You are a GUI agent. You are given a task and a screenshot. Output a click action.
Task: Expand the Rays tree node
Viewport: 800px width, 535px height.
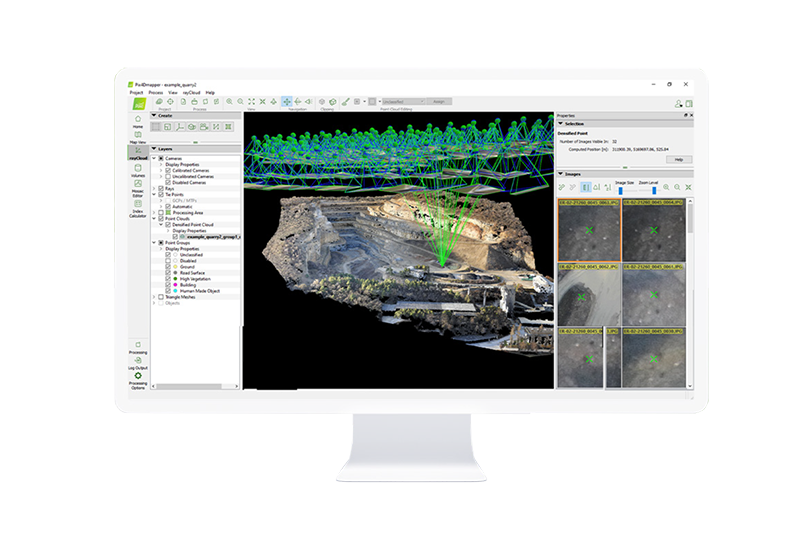(x=153, y=188)
